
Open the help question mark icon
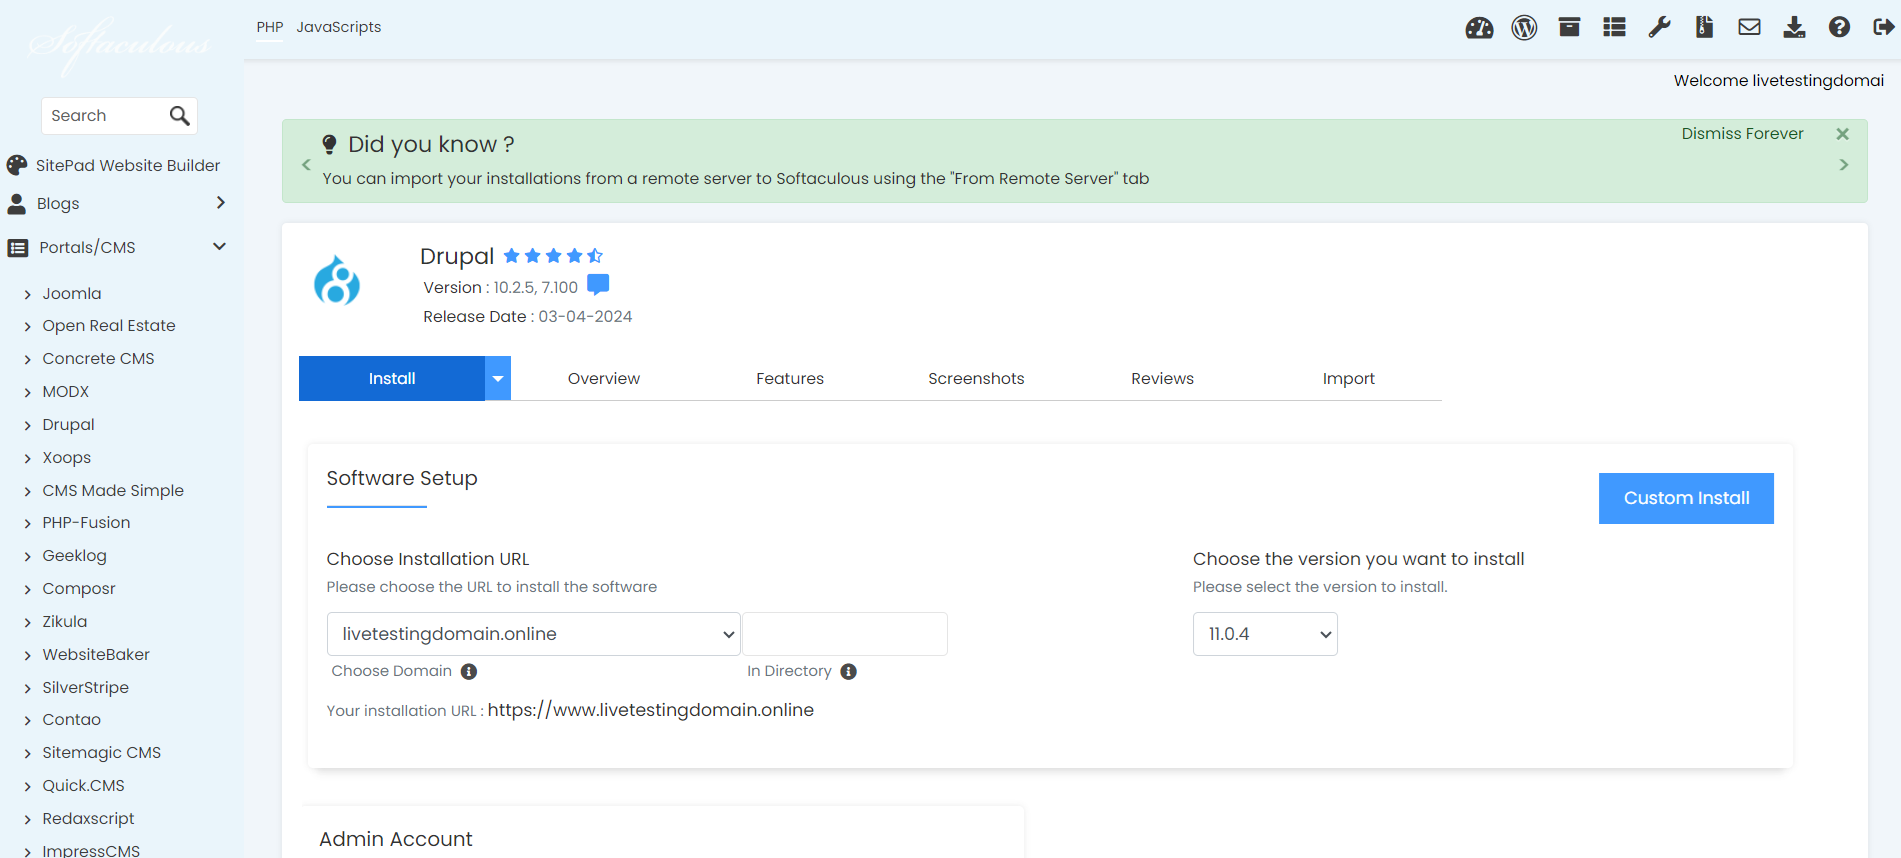[1839, 27]
